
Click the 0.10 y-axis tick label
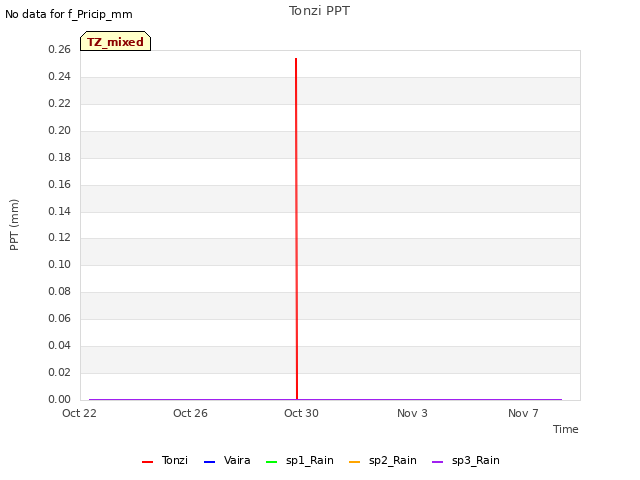pos(59,264)
